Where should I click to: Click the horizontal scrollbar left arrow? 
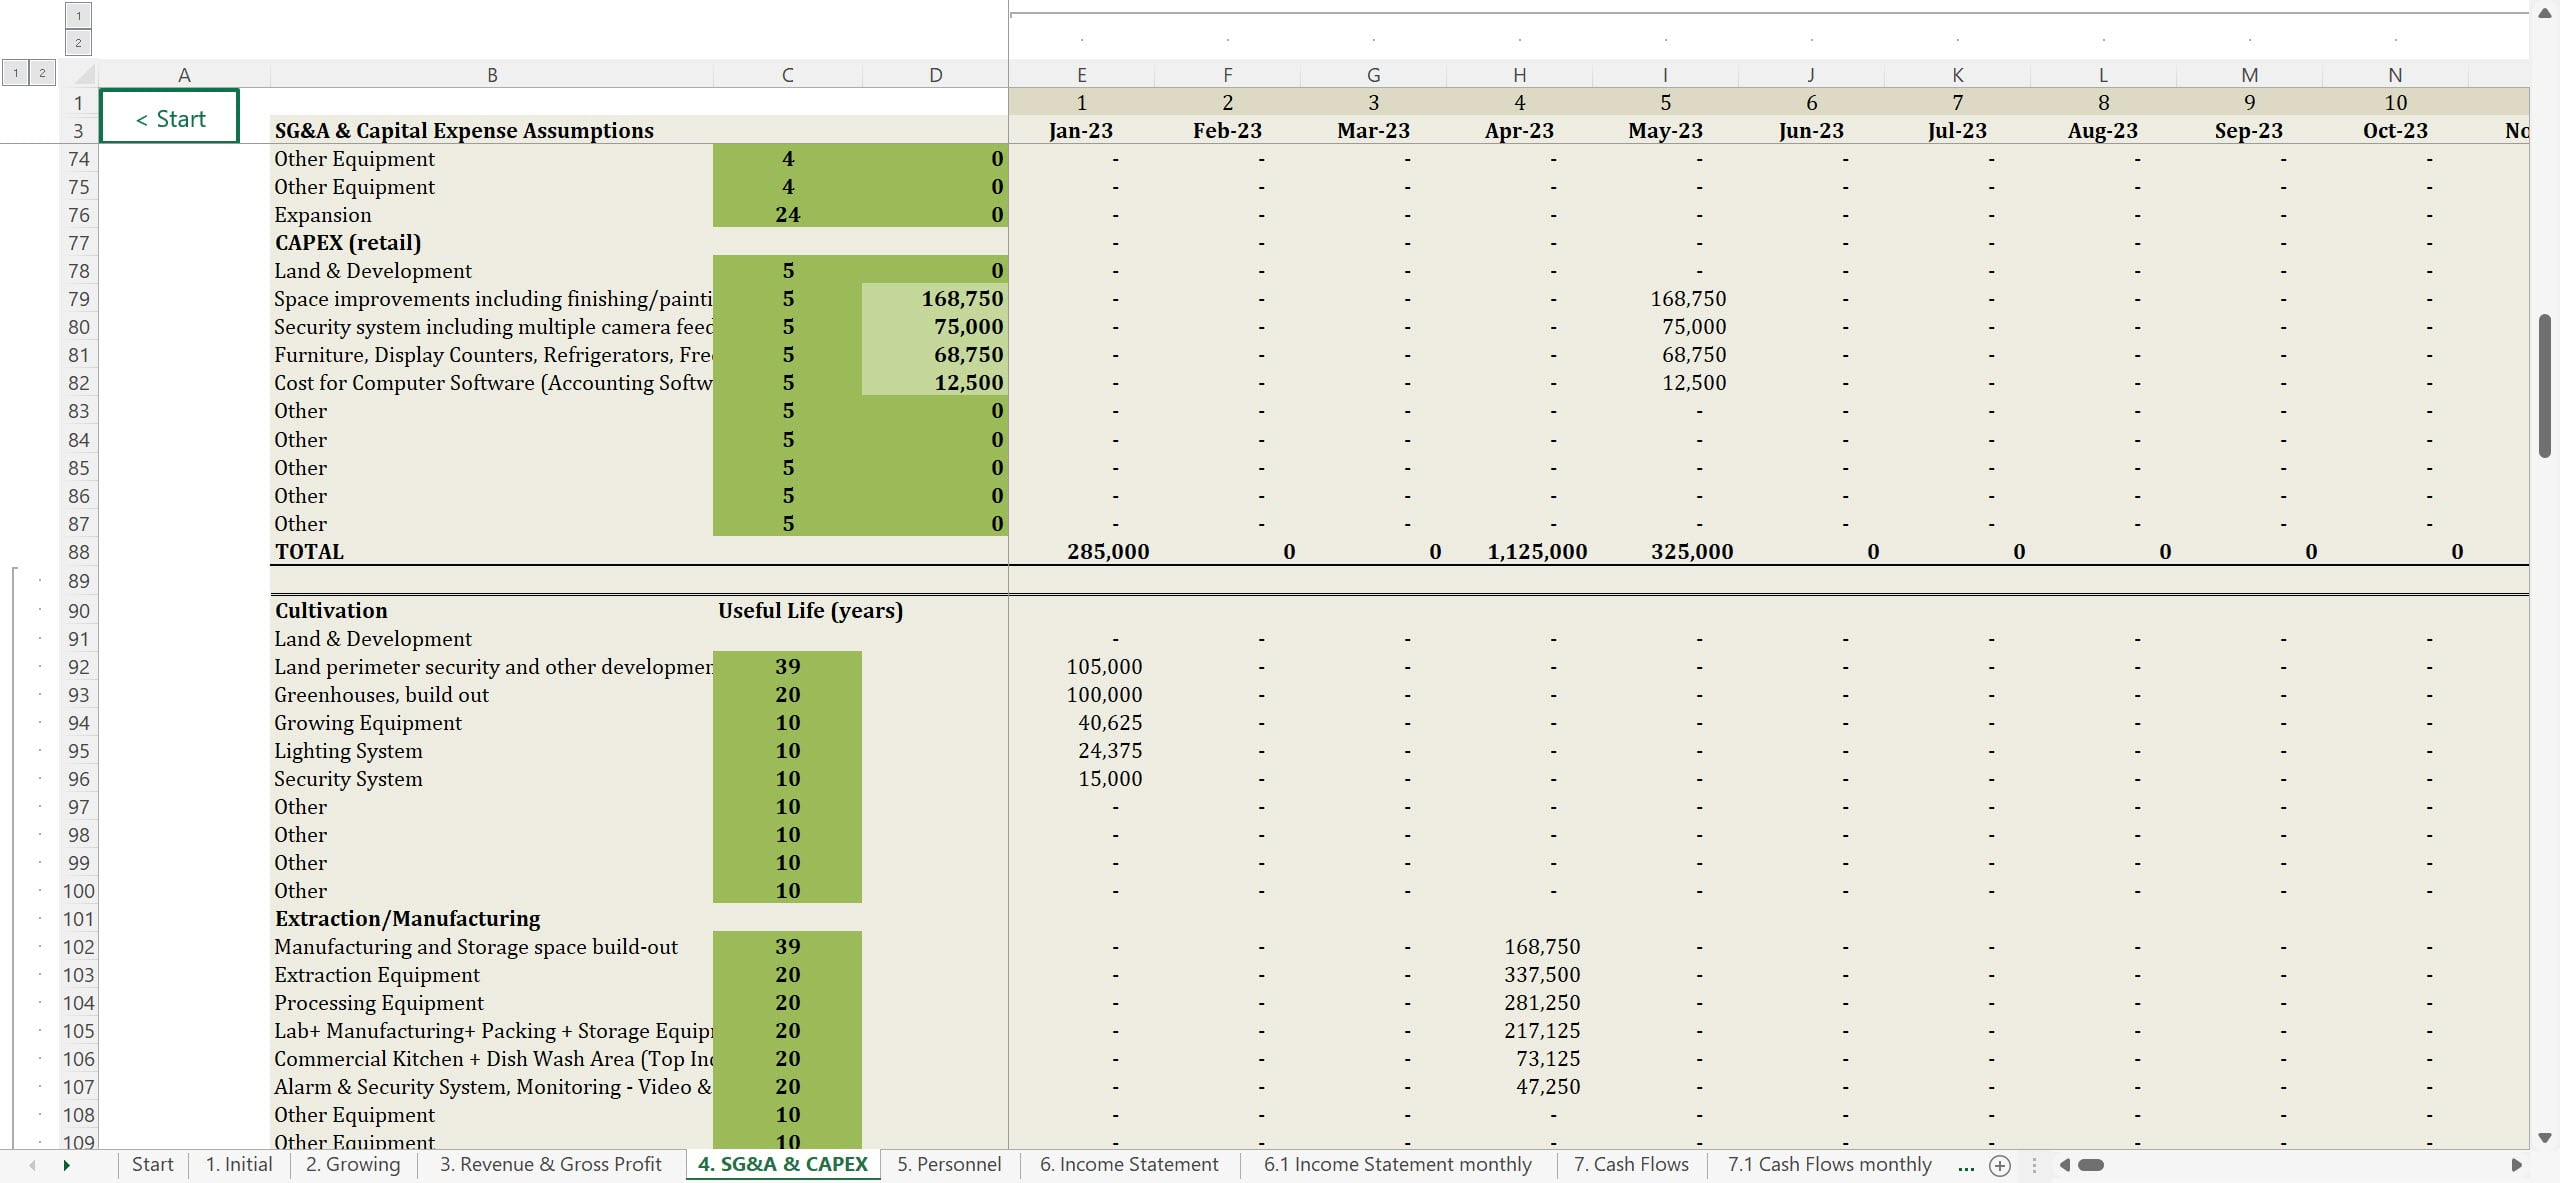[x=2064, y=1165]
